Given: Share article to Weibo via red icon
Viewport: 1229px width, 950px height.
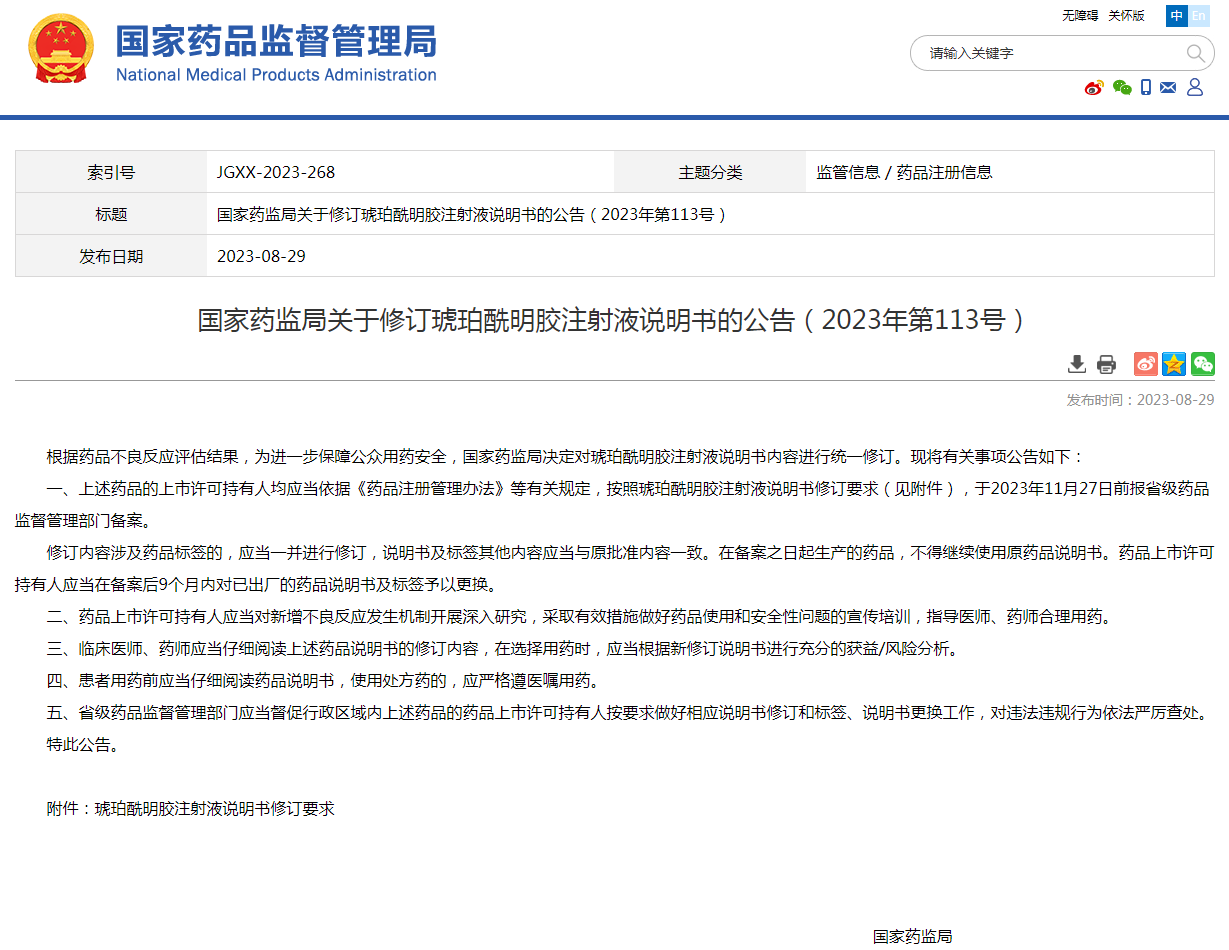Looking at the screenshot, I should point(1145,364).
